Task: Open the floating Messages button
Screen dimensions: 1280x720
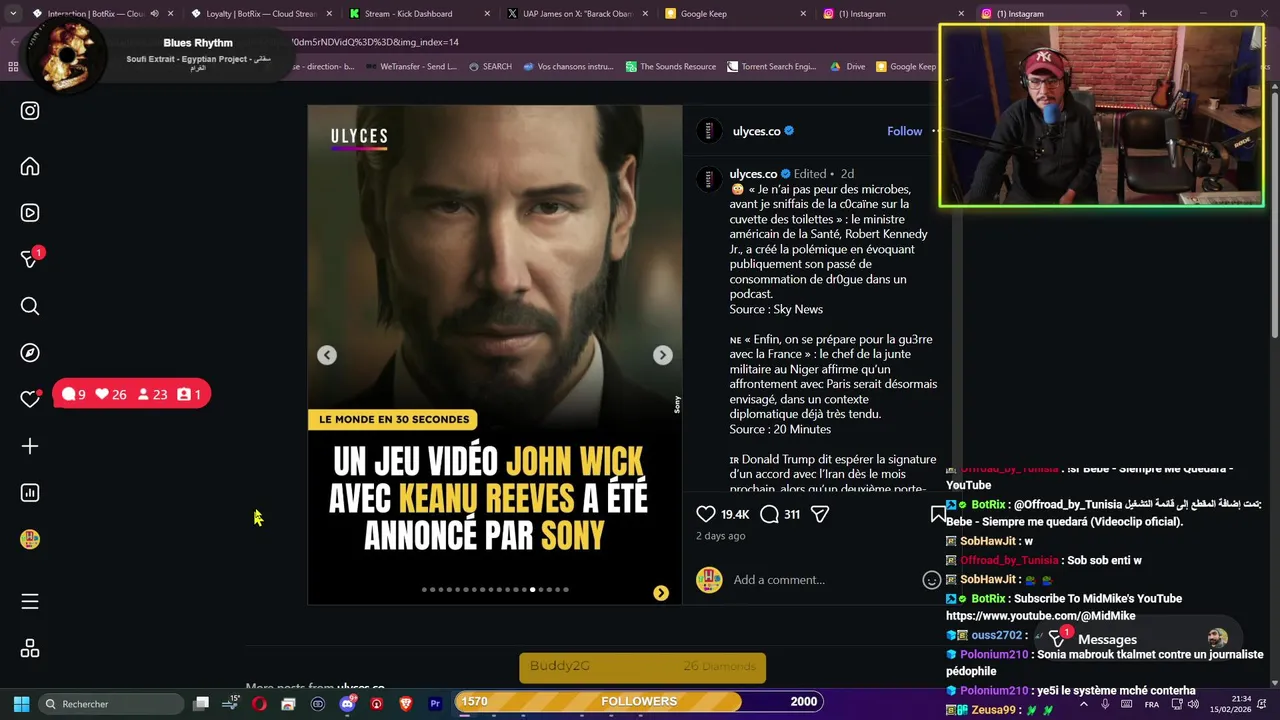Action: 1139,639
